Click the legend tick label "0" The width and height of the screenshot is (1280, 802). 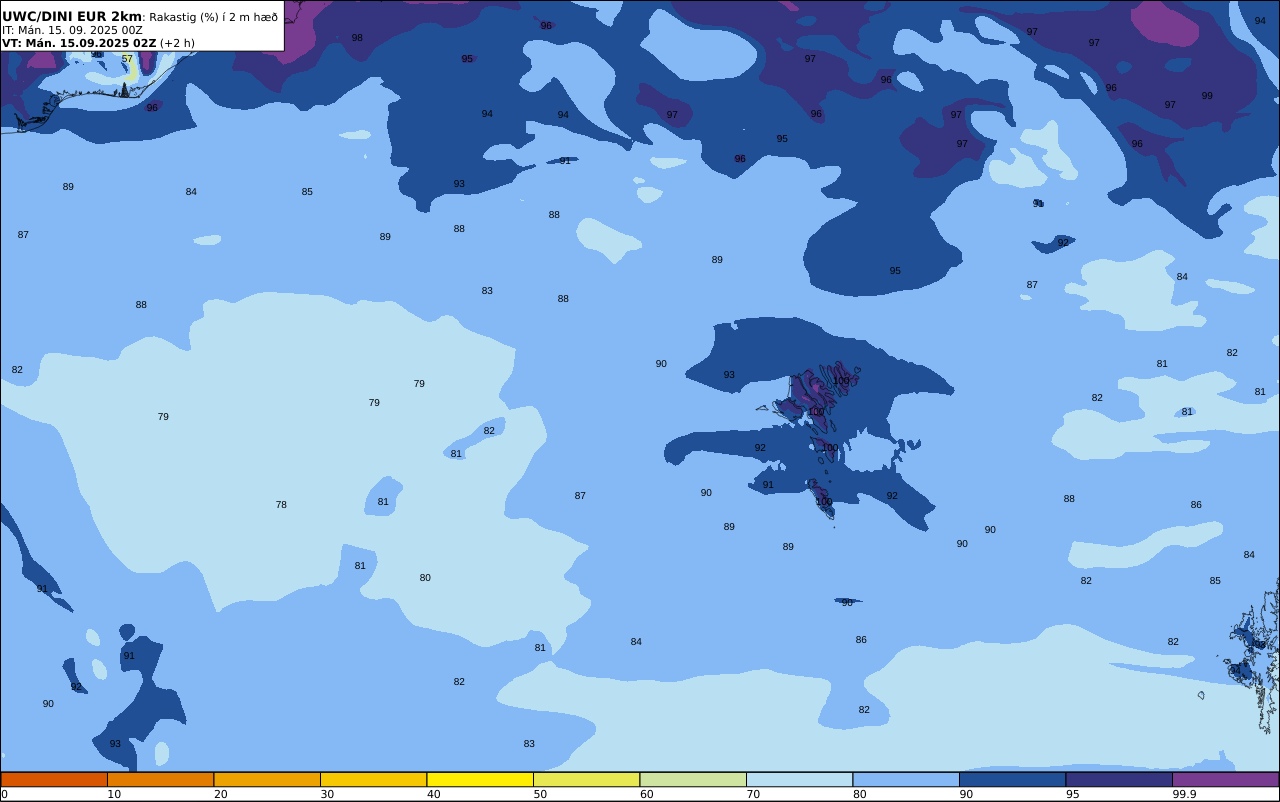click(4, 794)
